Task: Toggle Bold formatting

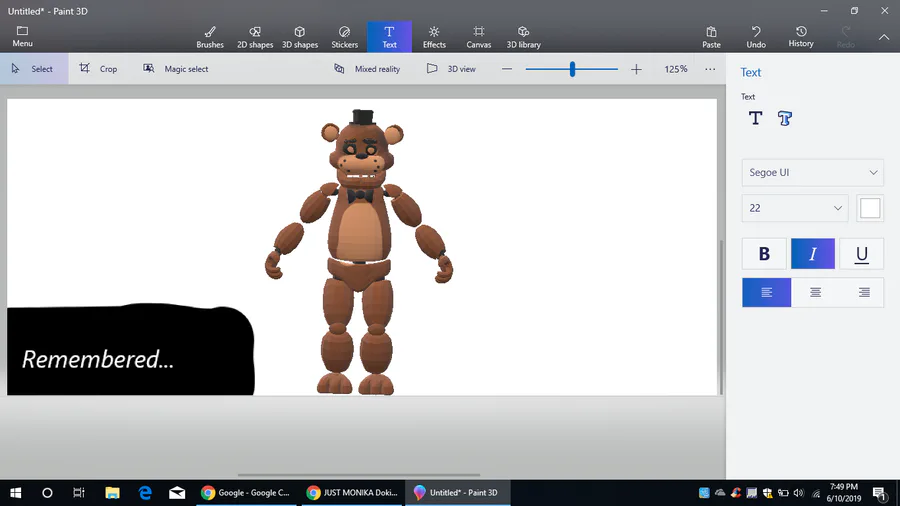Action: click(x=764, y=254)
